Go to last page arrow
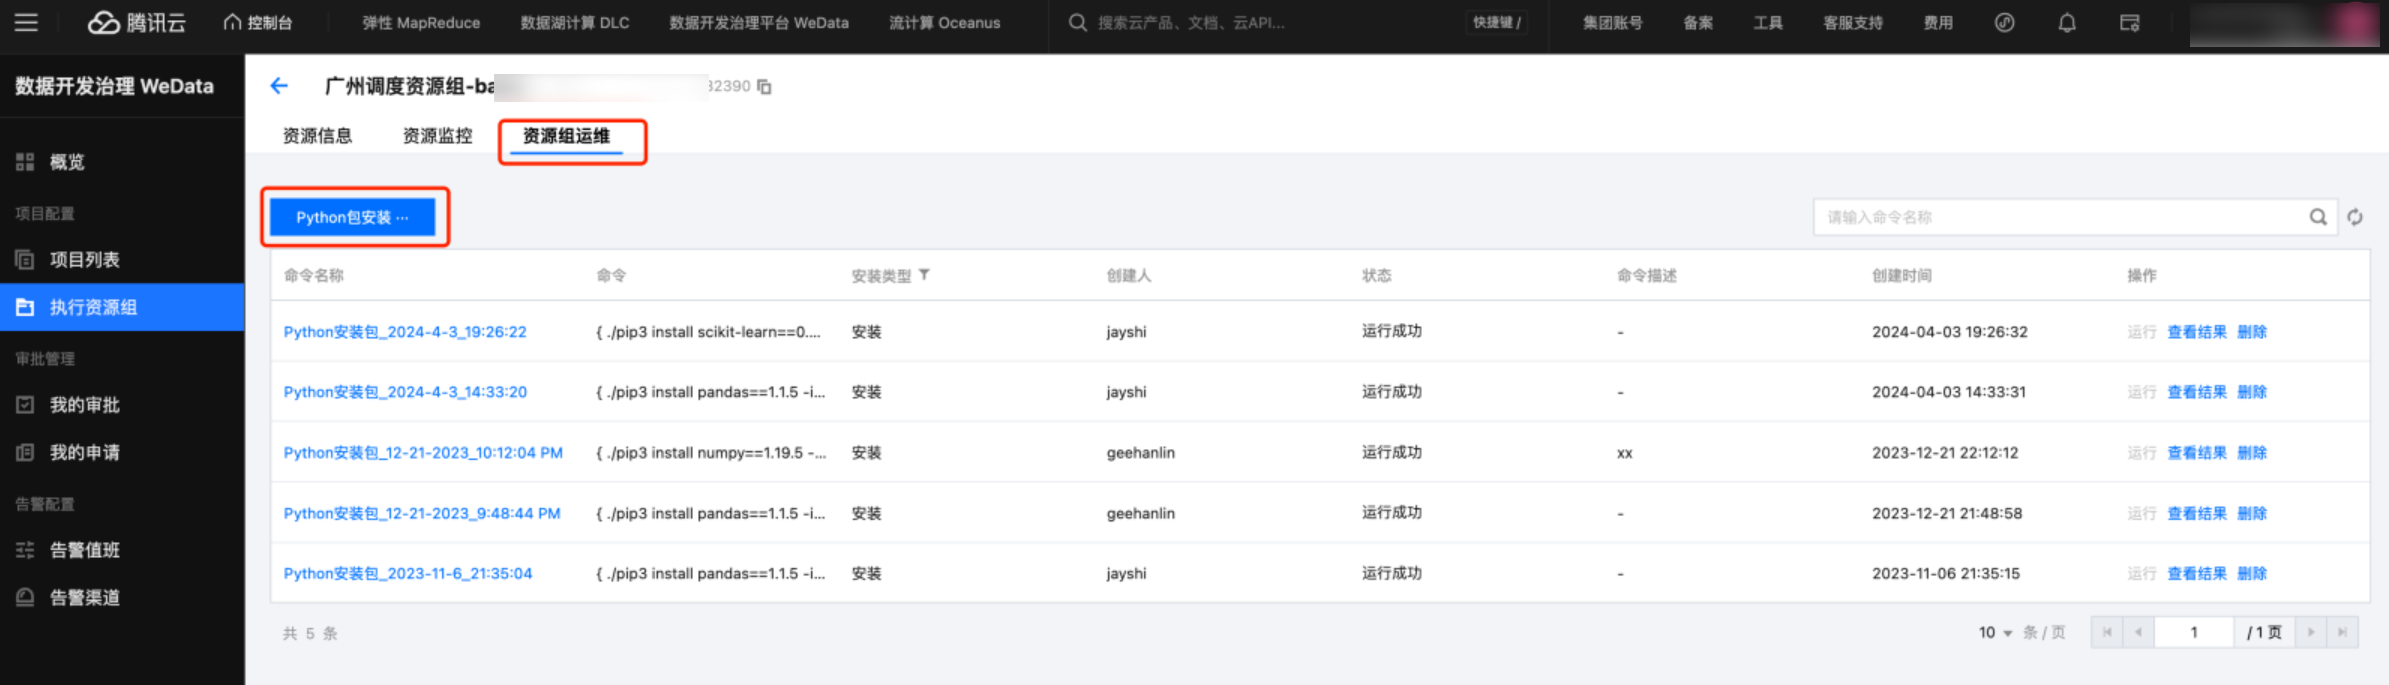Viewport: 2389px width, 685px height. tap(2342, 632)
